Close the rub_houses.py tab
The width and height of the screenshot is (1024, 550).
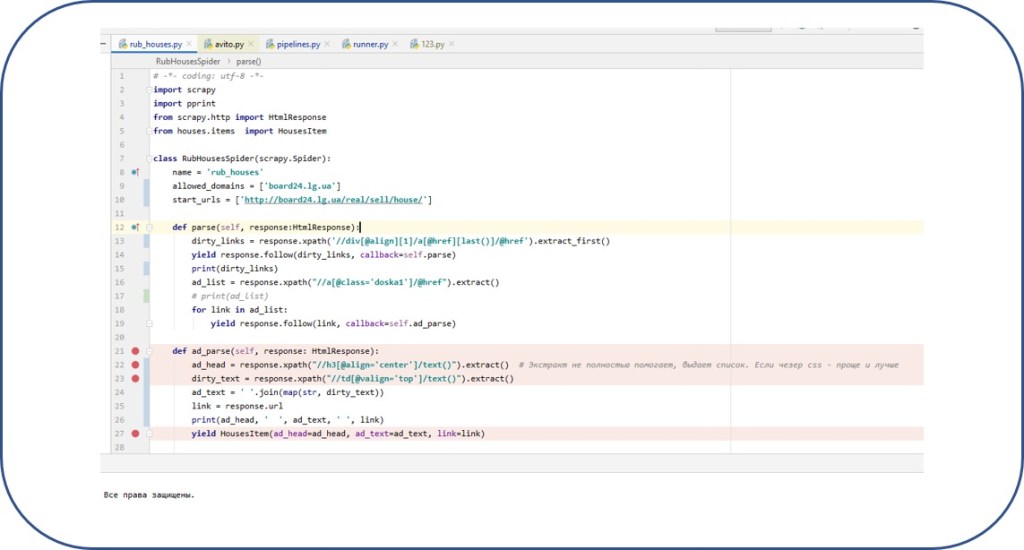(189, 44)
